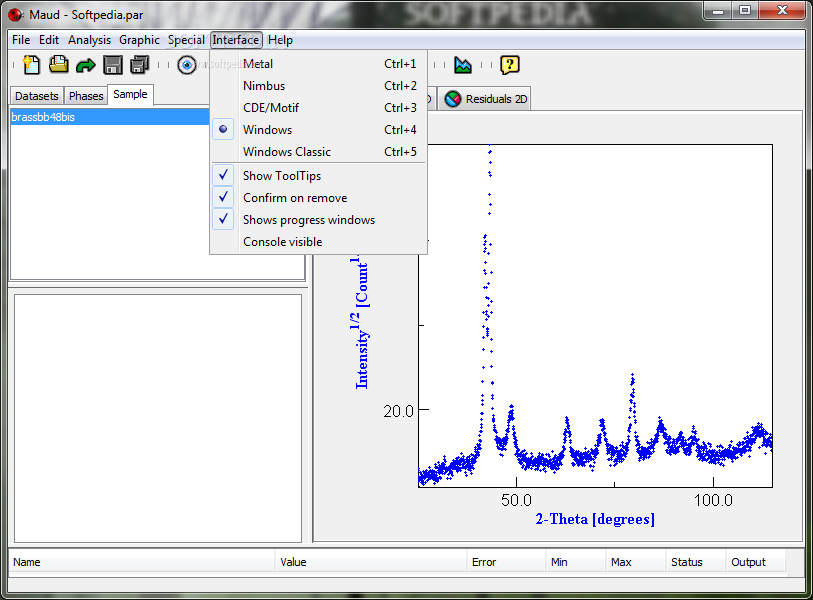Open the Analysis menu
This screenshot has height=600, width=813.
pyautogui.click(x=89, y=40)
